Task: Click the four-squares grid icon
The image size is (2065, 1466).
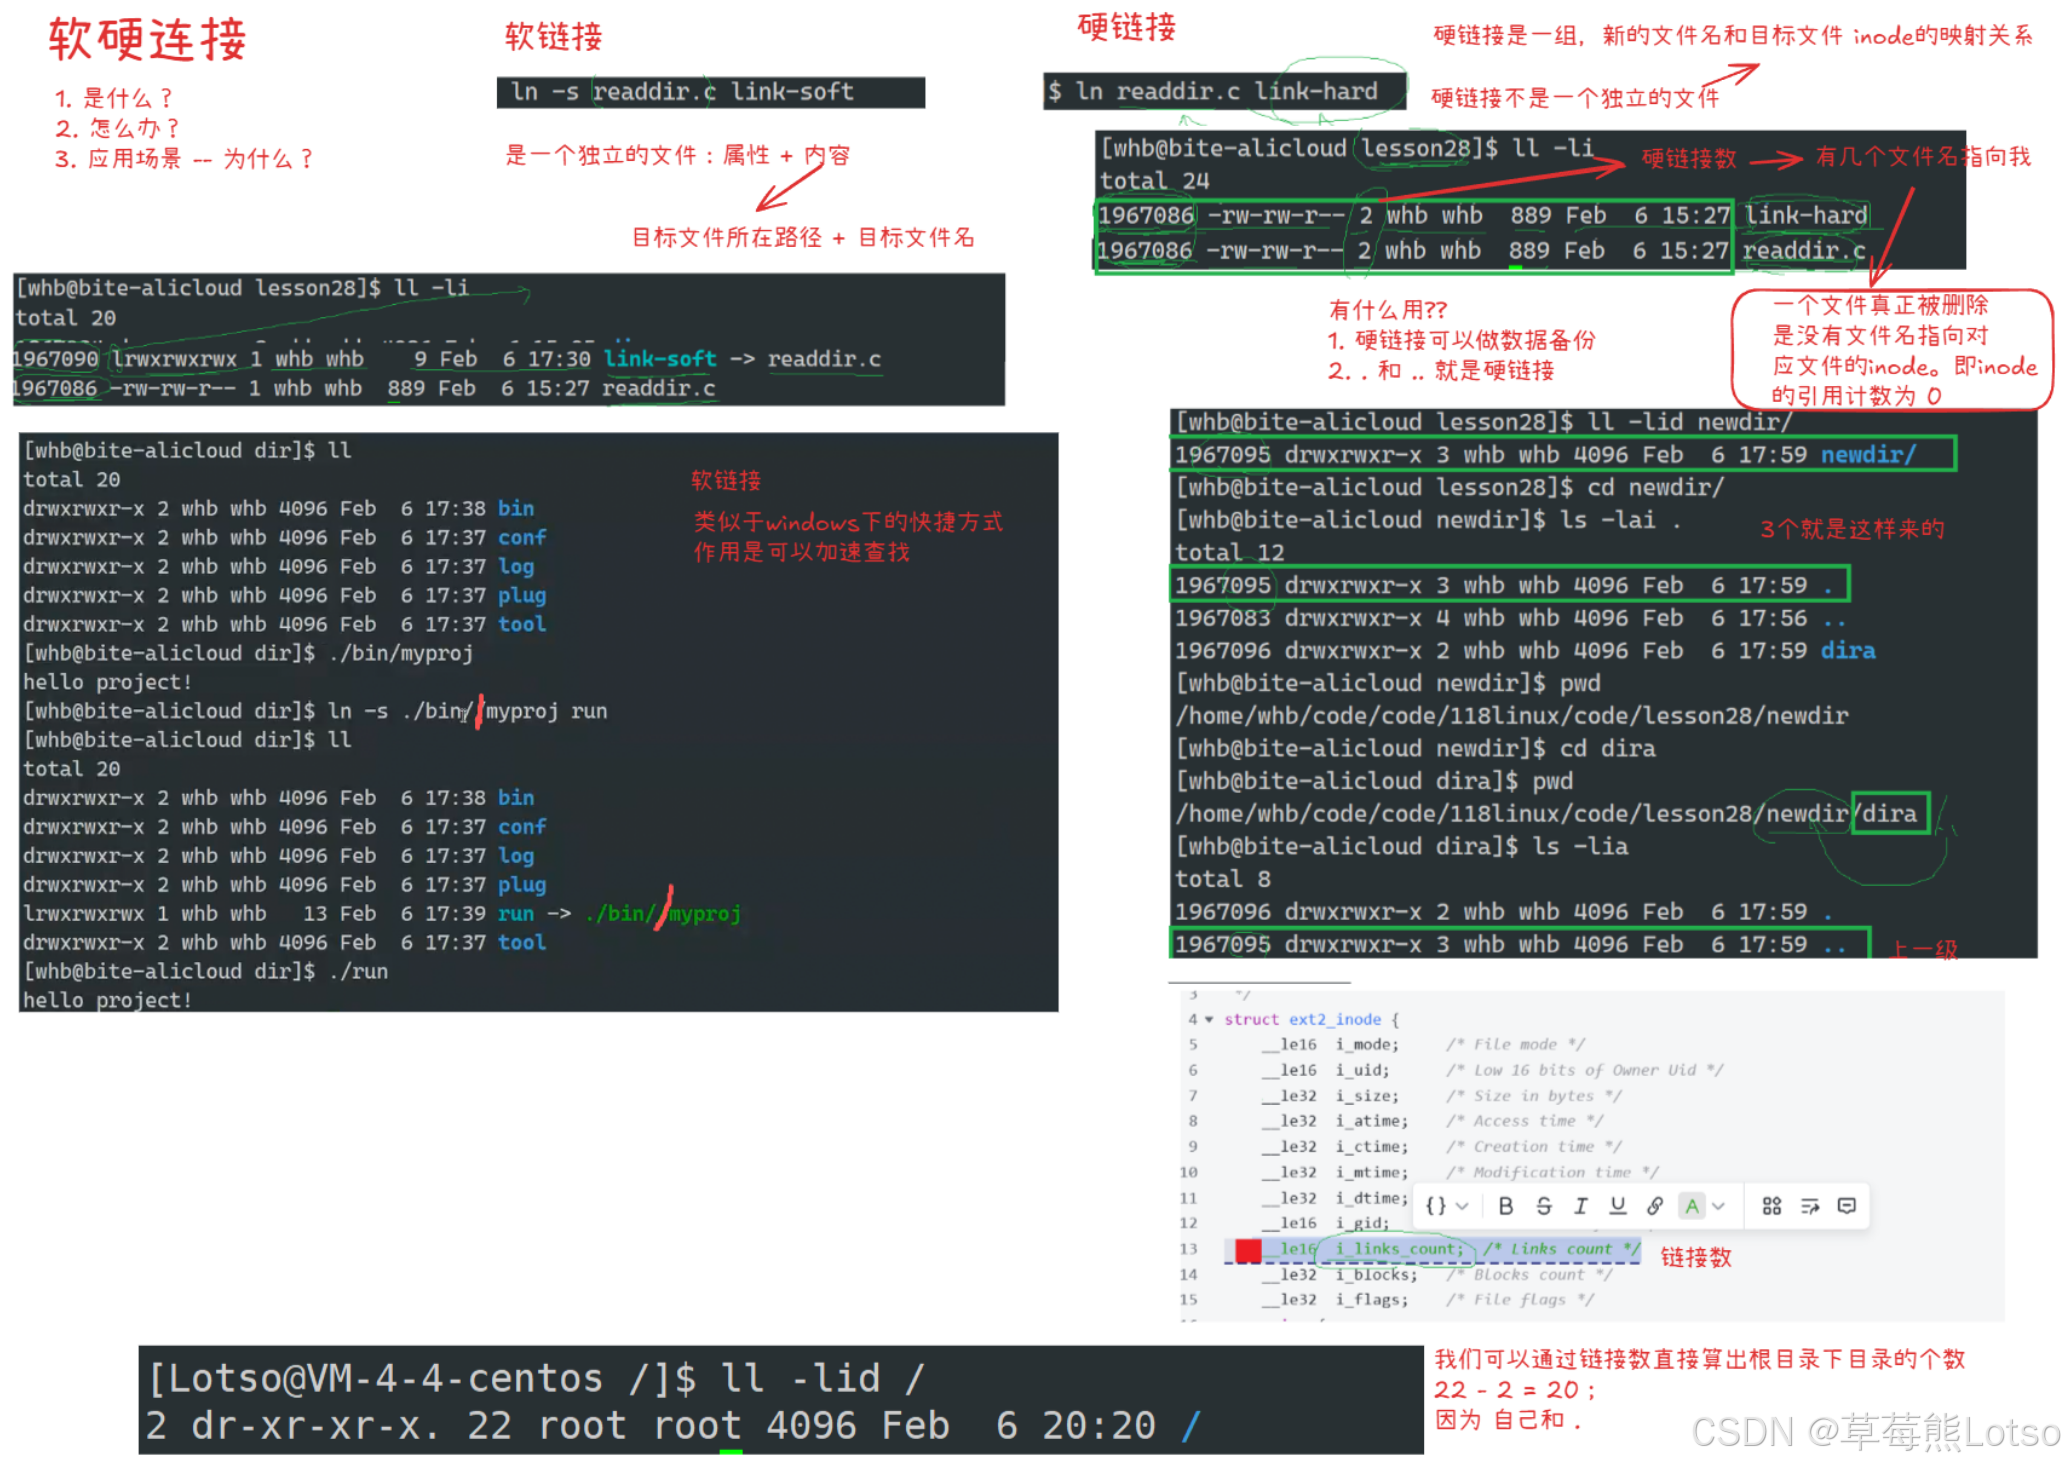Action: click(1771, 1206)
